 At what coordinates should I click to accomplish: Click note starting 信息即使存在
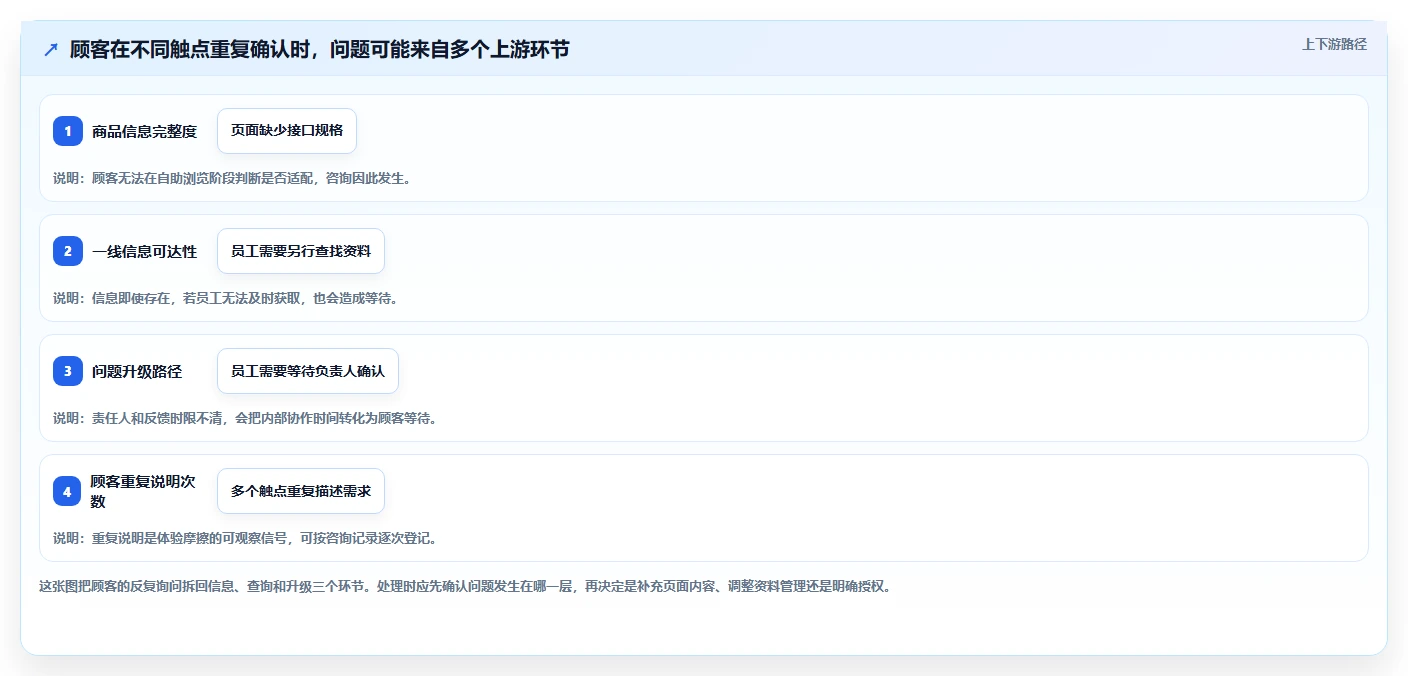[226, 298]
